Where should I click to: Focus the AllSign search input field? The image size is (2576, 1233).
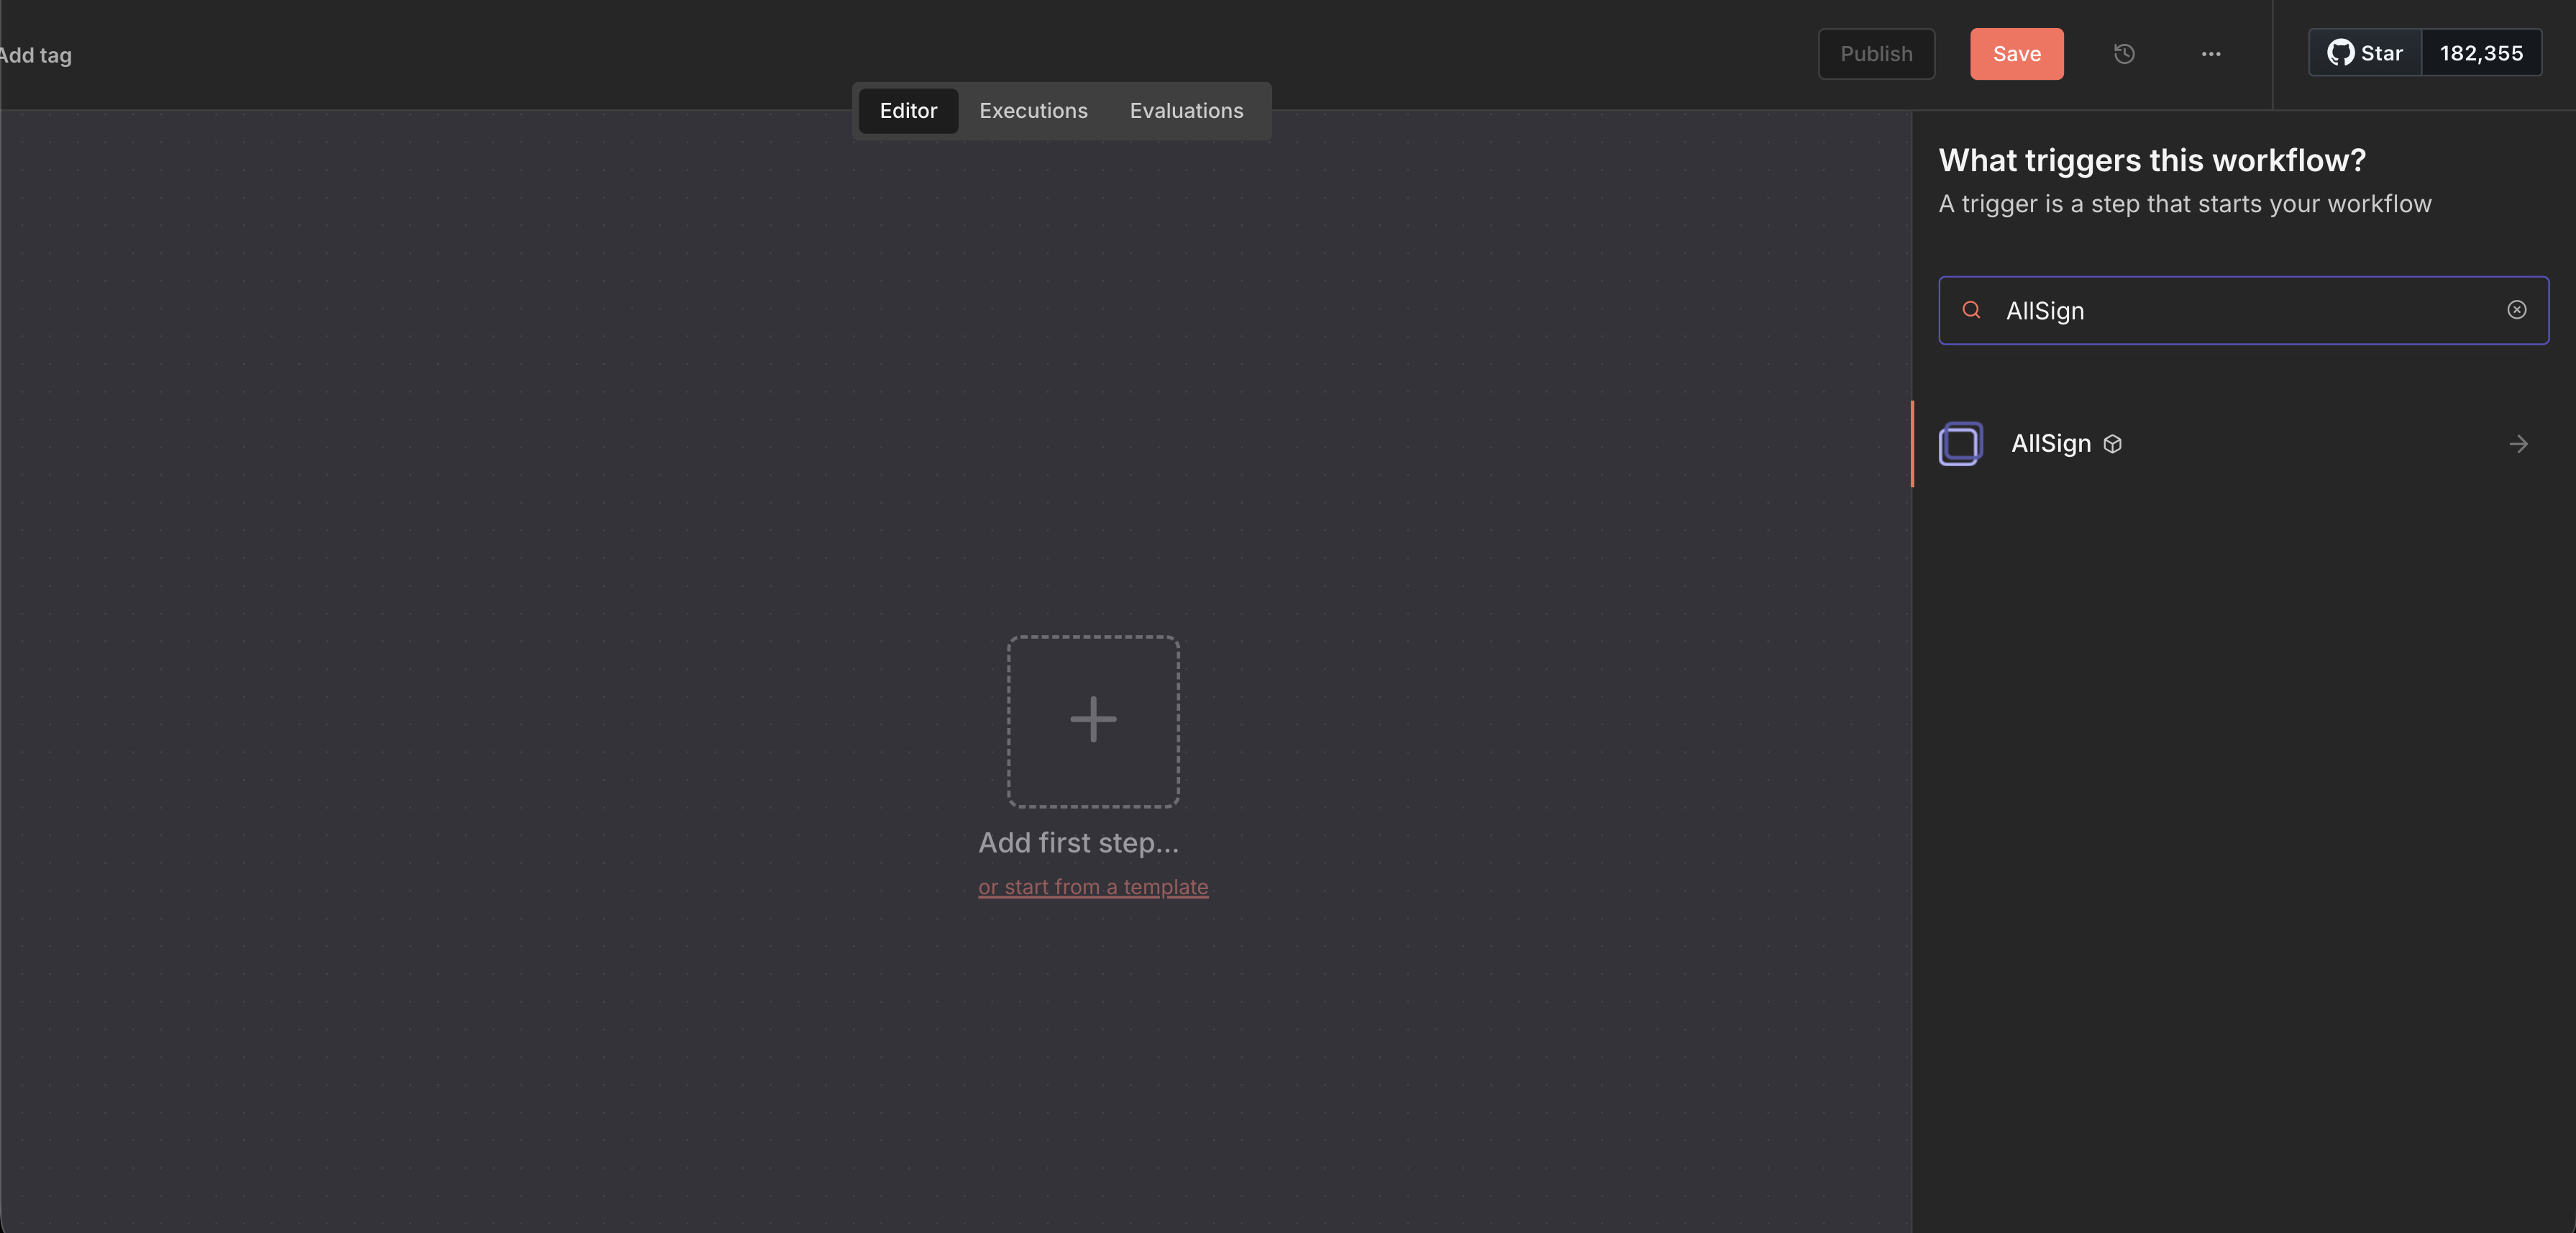[x=2200, y=310]
